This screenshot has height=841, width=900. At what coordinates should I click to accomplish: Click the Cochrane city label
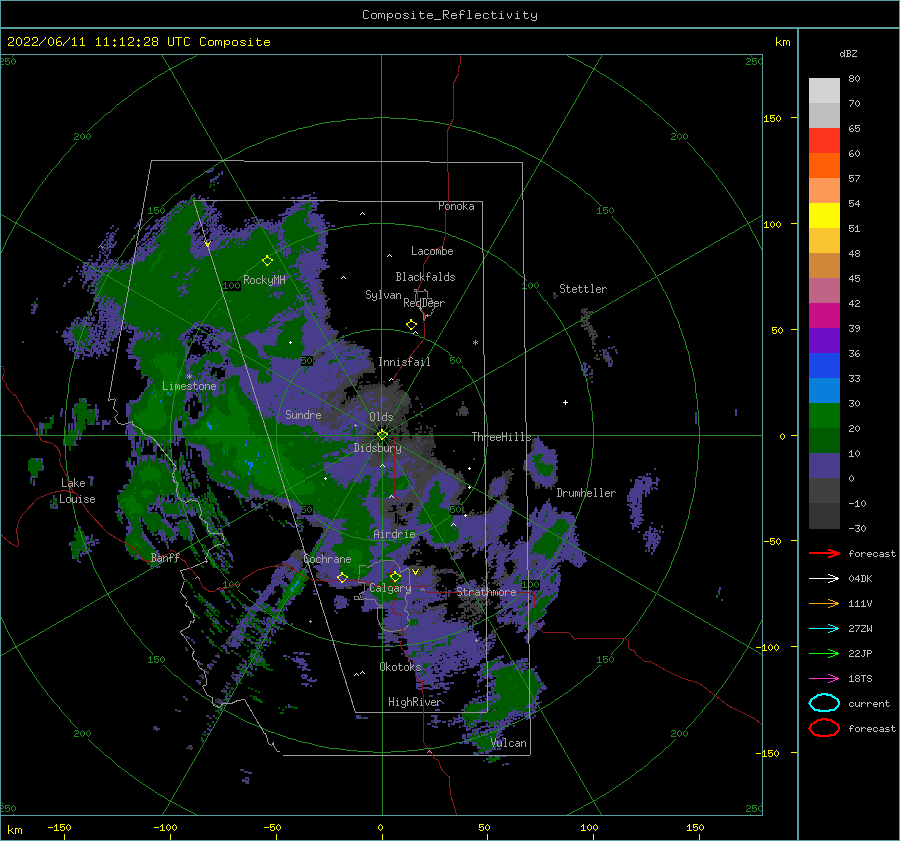point(327,559)
